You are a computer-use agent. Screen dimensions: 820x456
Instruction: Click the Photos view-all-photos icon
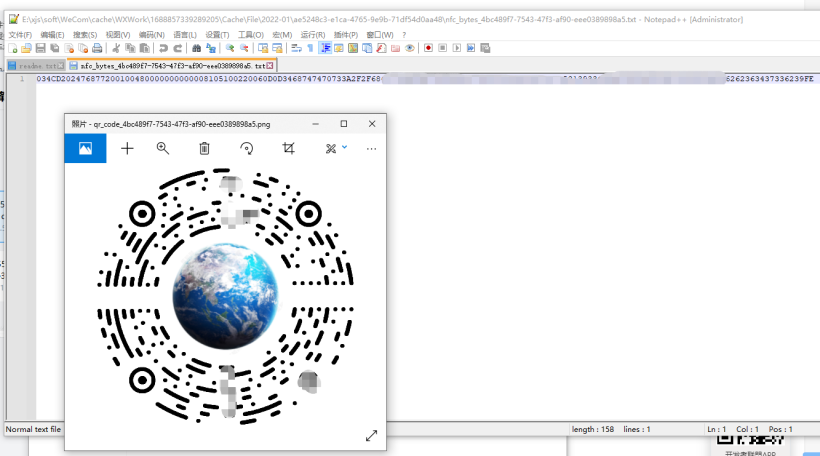click(x=85, y=149)
